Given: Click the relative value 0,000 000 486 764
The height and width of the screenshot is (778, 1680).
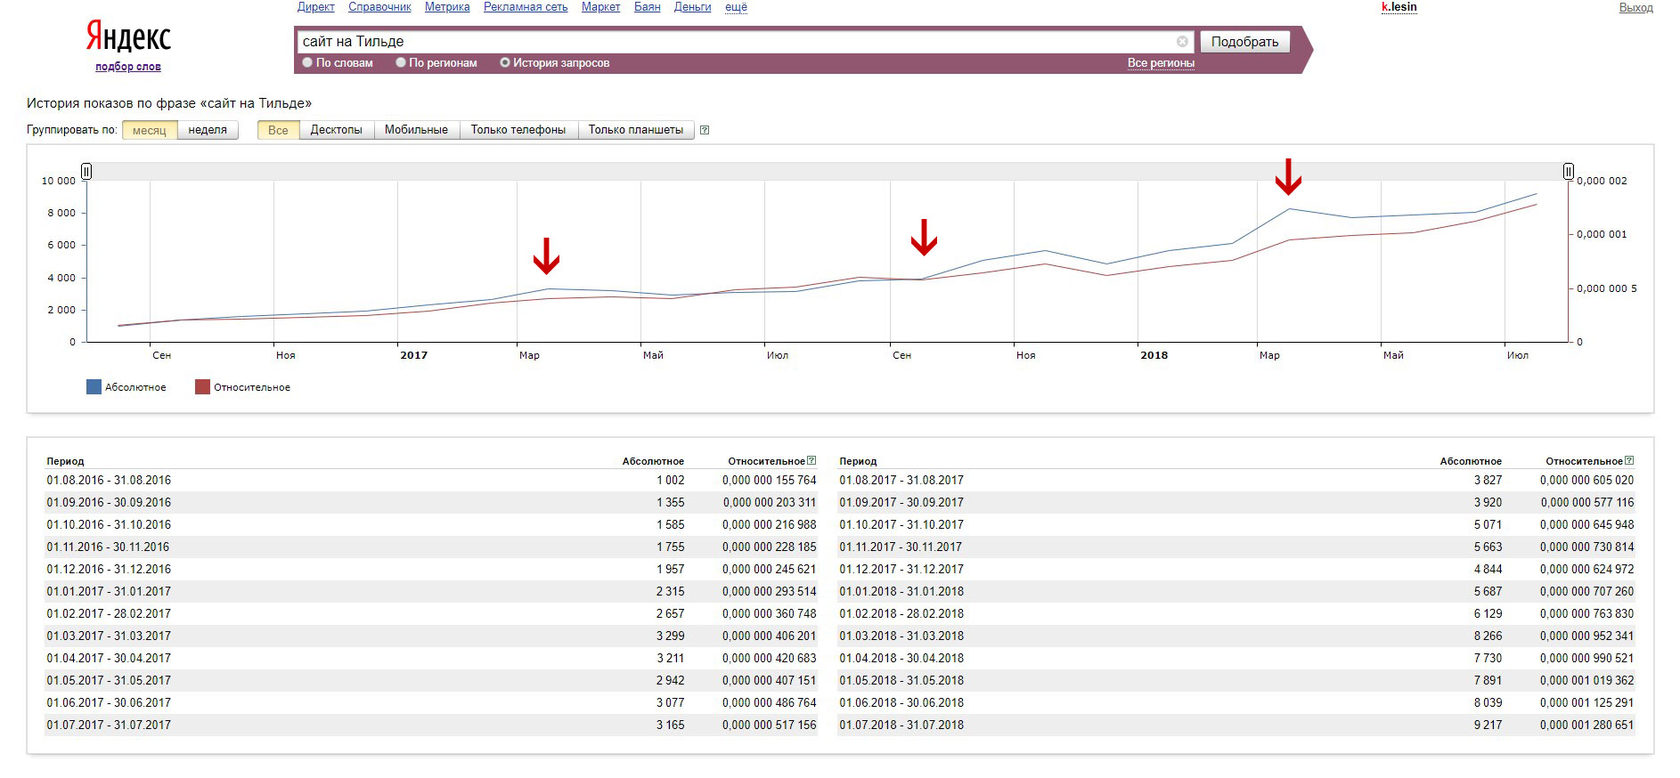Looking at the screenshot, I should (x=769, y=703).
